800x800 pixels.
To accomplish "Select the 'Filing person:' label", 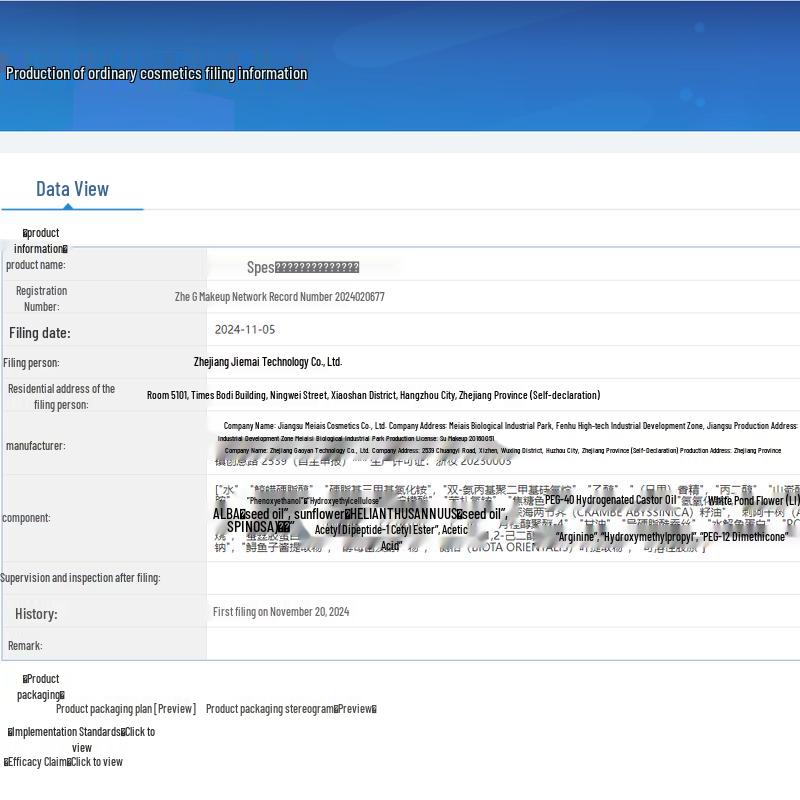I will pyautogui.click(x=31, y=363).
